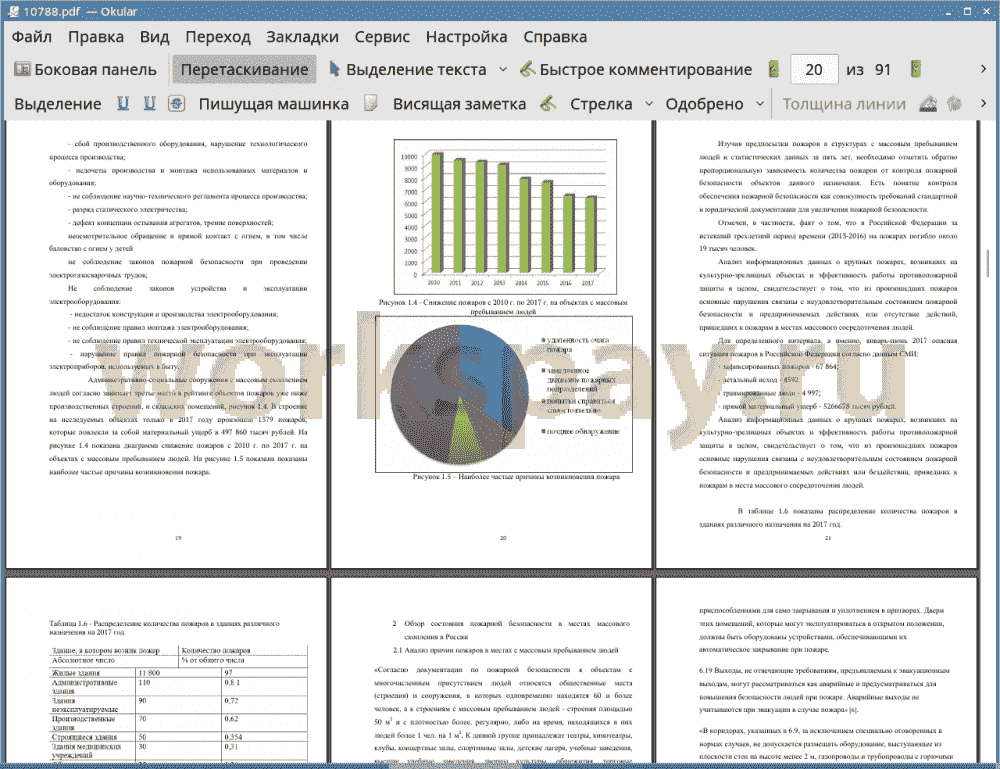Activate Выделение текста selection mode
This screenshot has width=1000, height=769.
pyautogui.click(x=408, y=69)
